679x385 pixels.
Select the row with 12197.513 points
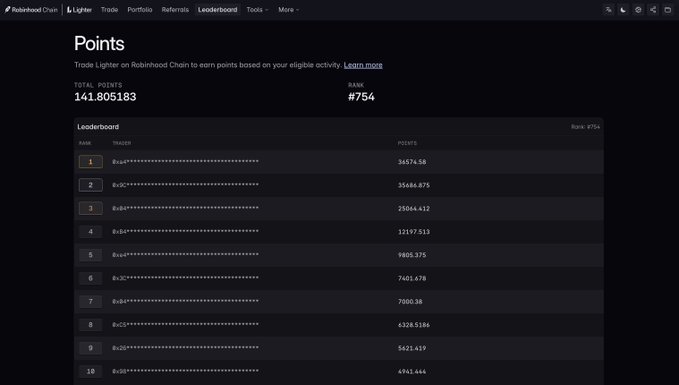[339, 232]
